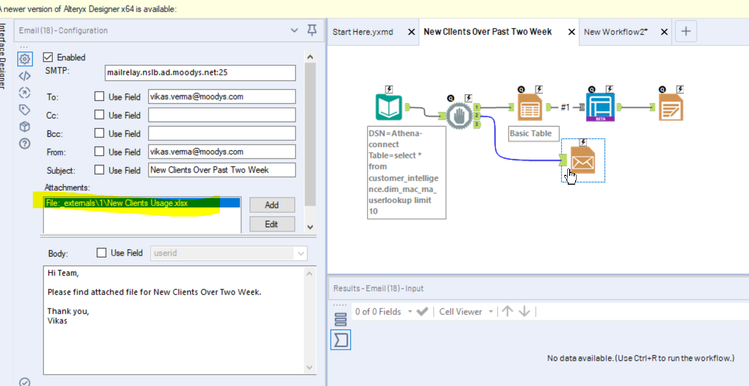Click the email Body text area
The width and height of the screenshot is (749, 386).
click(x=174, y=320)
